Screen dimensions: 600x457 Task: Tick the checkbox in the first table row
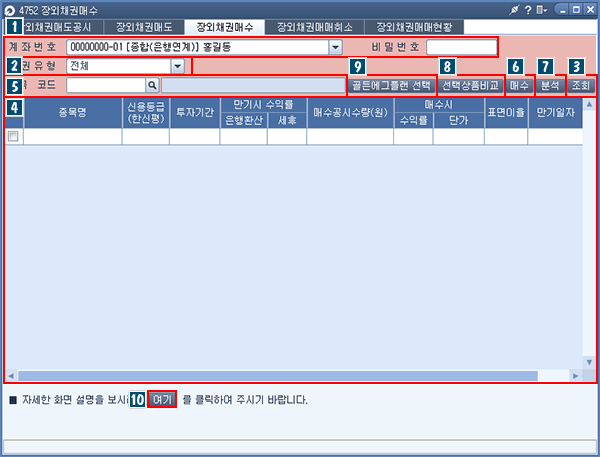[x=13, y=136]
